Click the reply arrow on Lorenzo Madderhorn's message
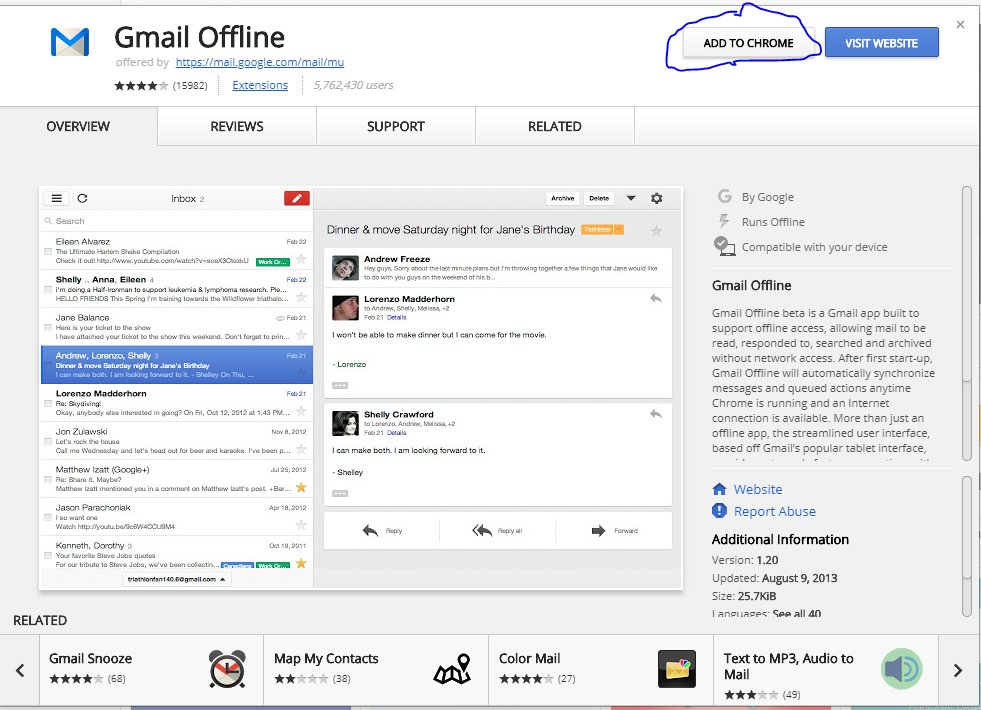This screenshot has width=981, height=710. [x=656, y=298]
